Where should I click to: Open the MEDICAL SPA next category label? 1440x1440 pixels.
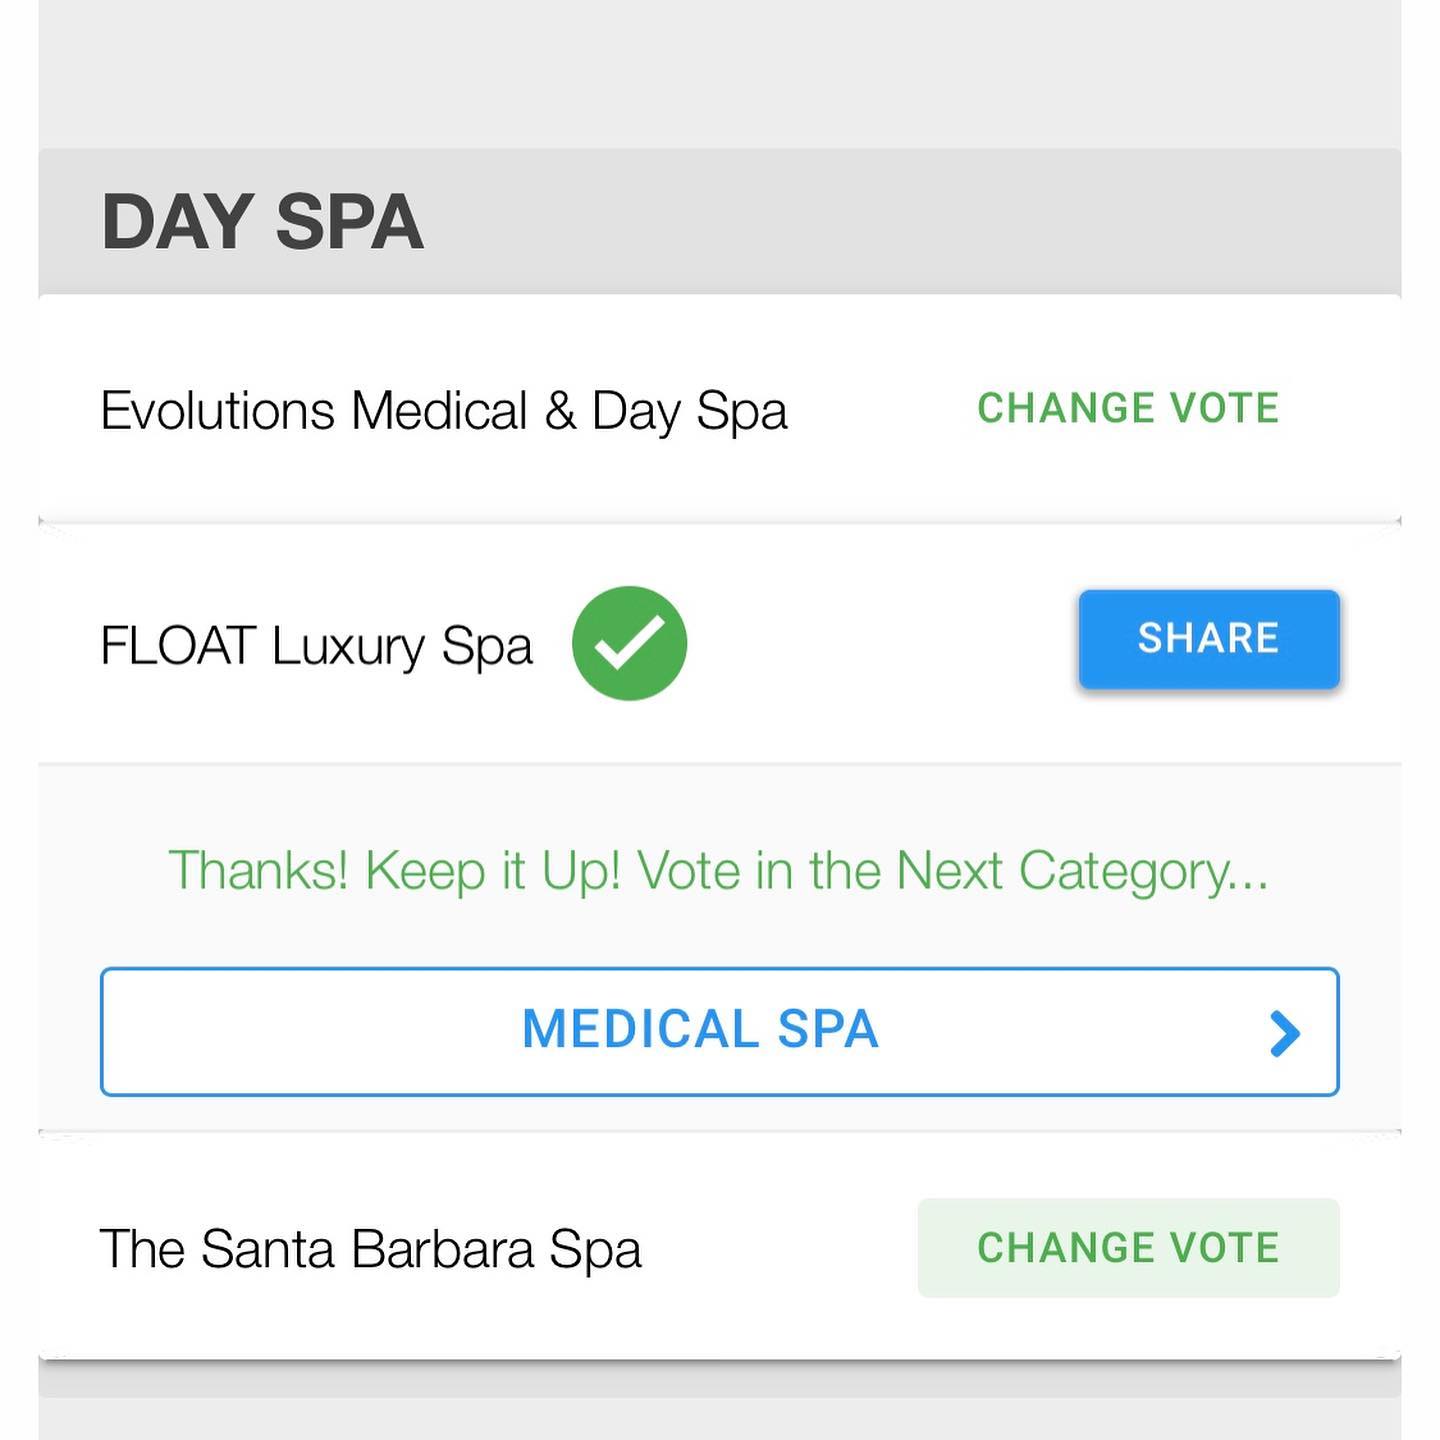[x=700, y=1030]
